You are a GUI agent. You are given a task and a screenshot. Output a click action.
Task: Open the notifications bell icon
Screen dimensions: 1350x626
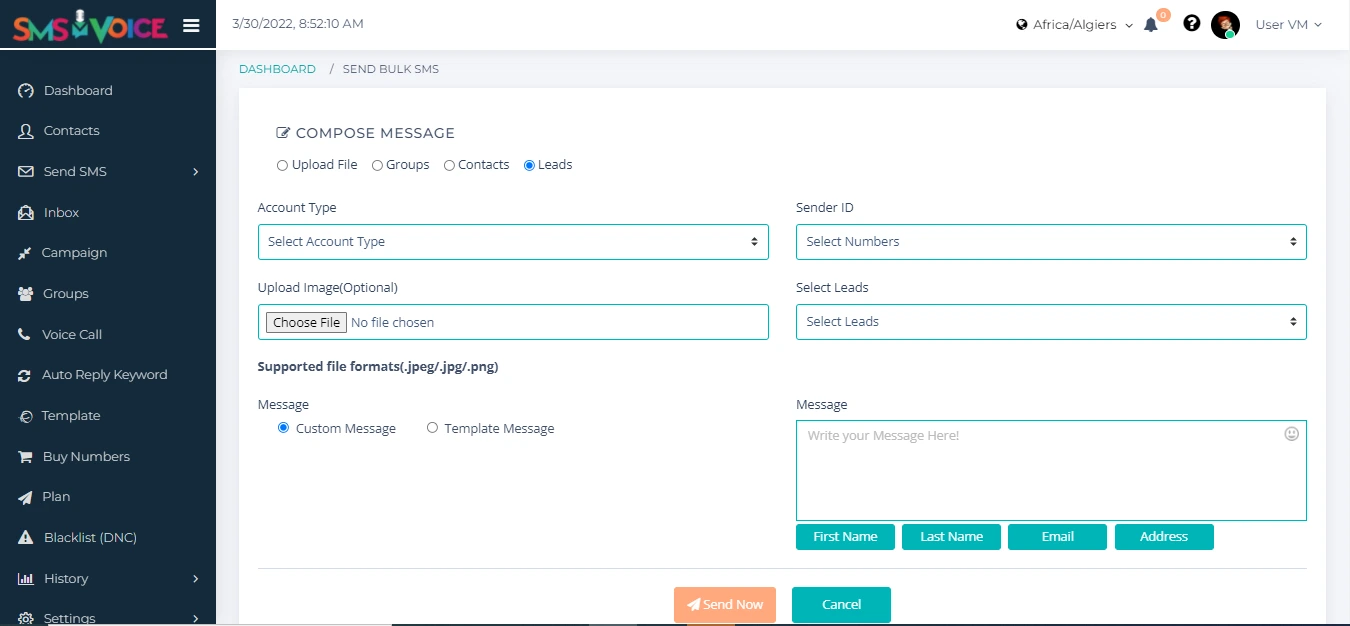[1151, 25]
